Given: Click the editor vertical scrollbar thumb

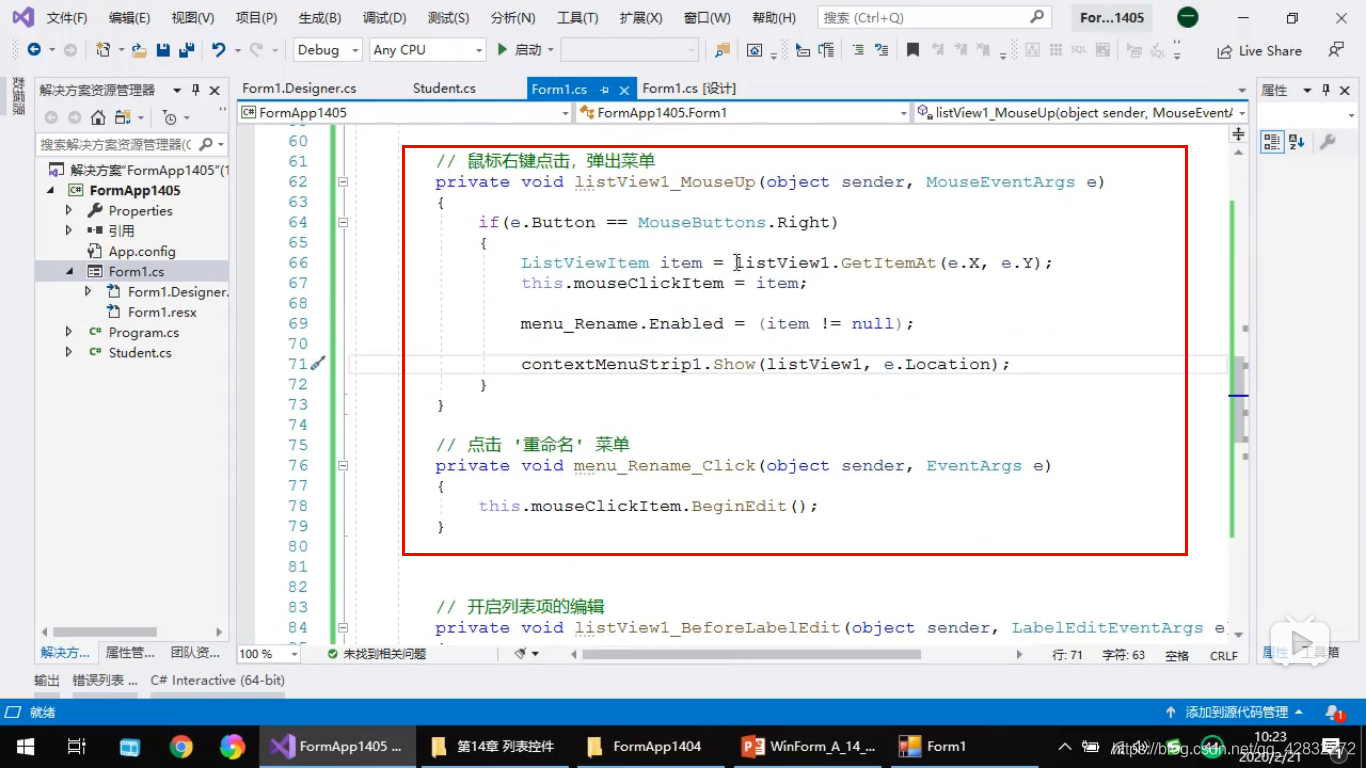Looking at the screenshot, I should [x=1239, y=400].
